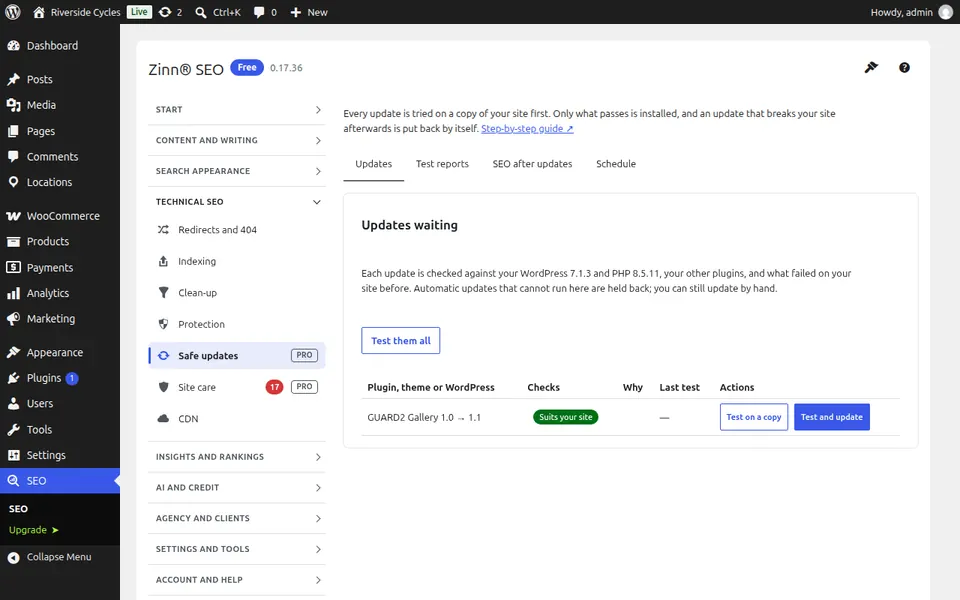The width and height of the screenshot is (960, 600).
Task: Switch to the Test reports tab
Action: pos(442,164)
